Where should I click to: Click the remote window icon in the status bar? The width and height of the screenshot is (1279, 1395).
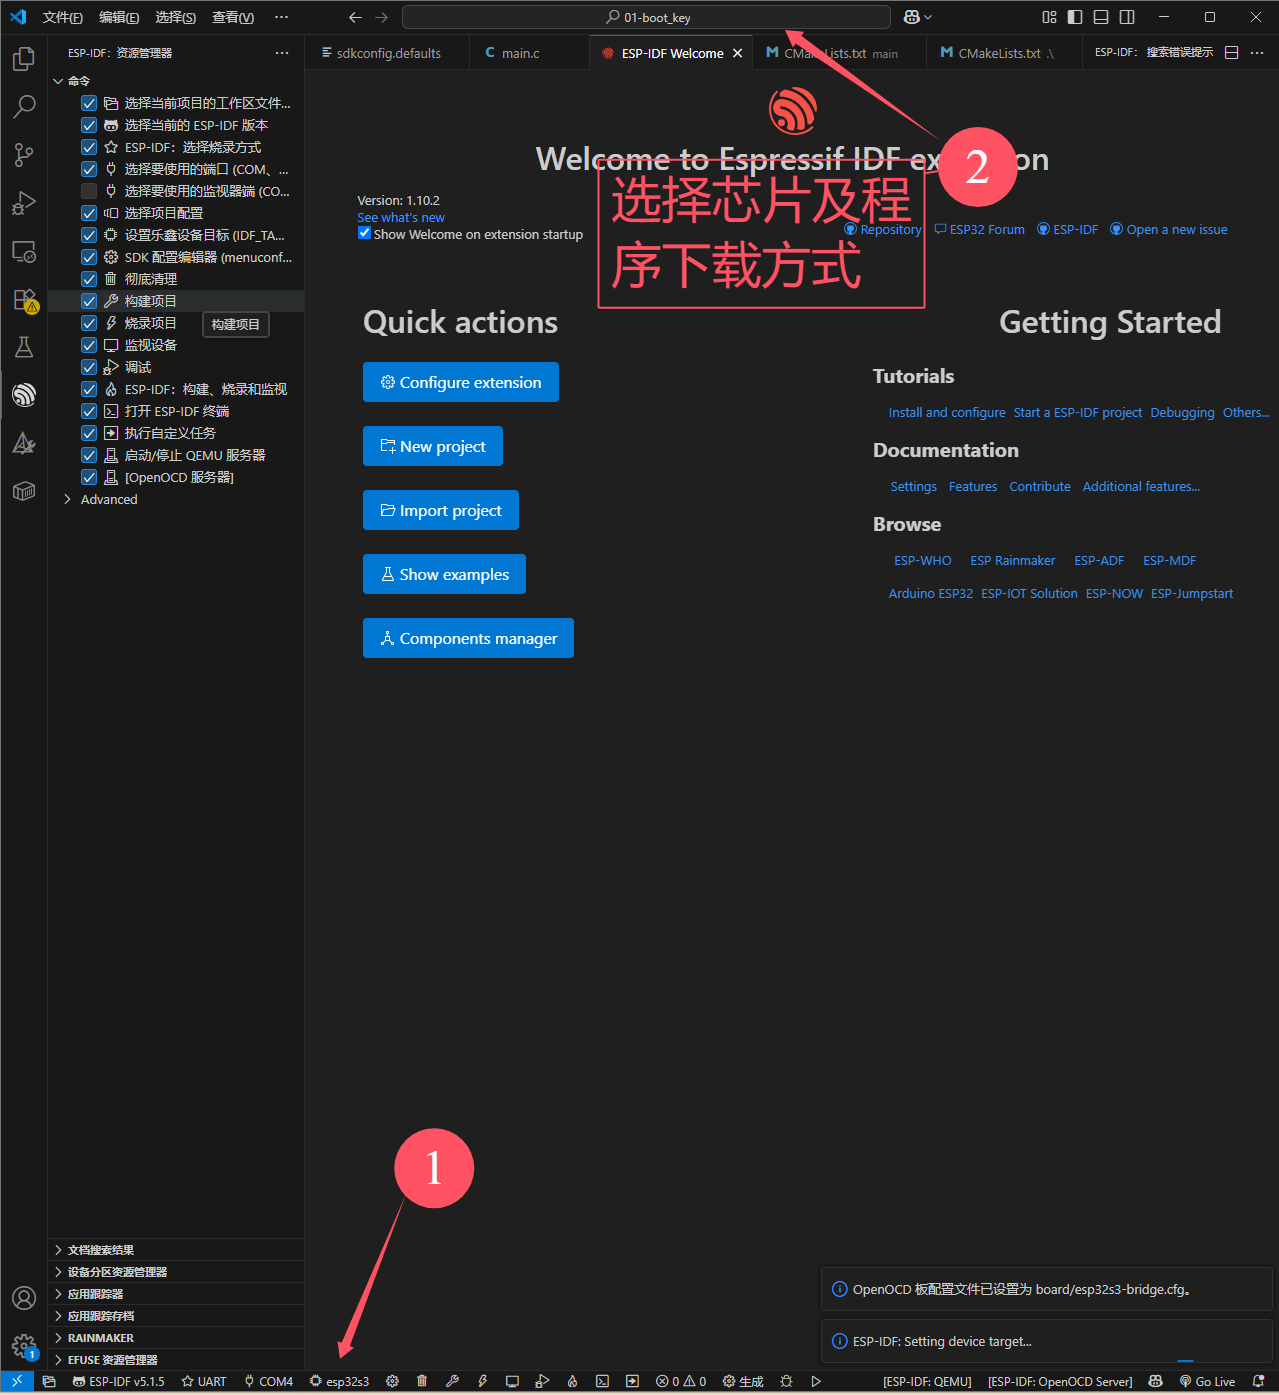17,1381
